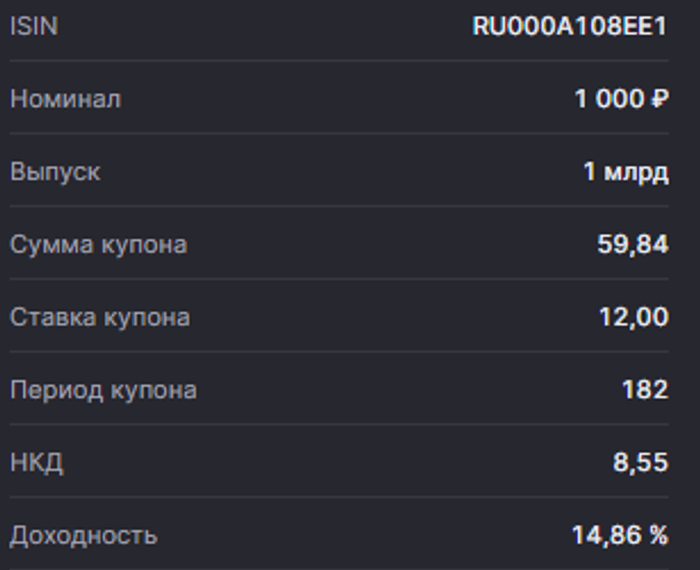Select the coupon period value 182
The height and width of the screenshot is (570, 700).
click(x=644, y=389)
